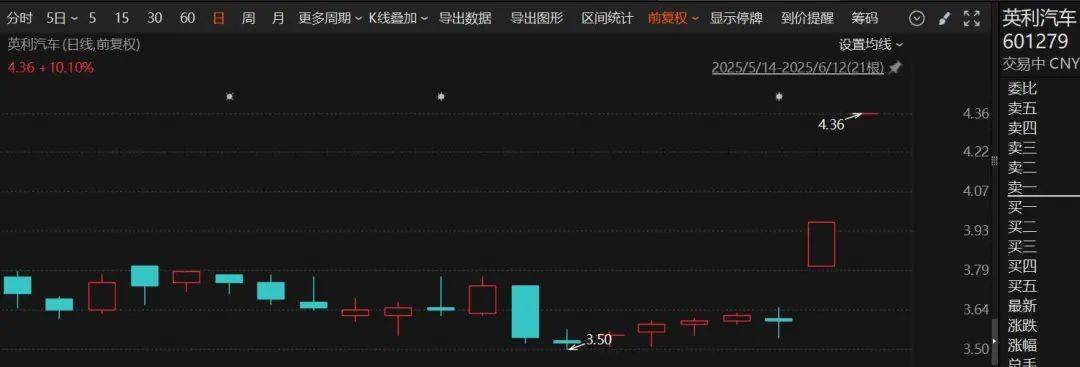Click the large red candlestick near 3.93
This screenshot has width=1080, height=367.
821,244
